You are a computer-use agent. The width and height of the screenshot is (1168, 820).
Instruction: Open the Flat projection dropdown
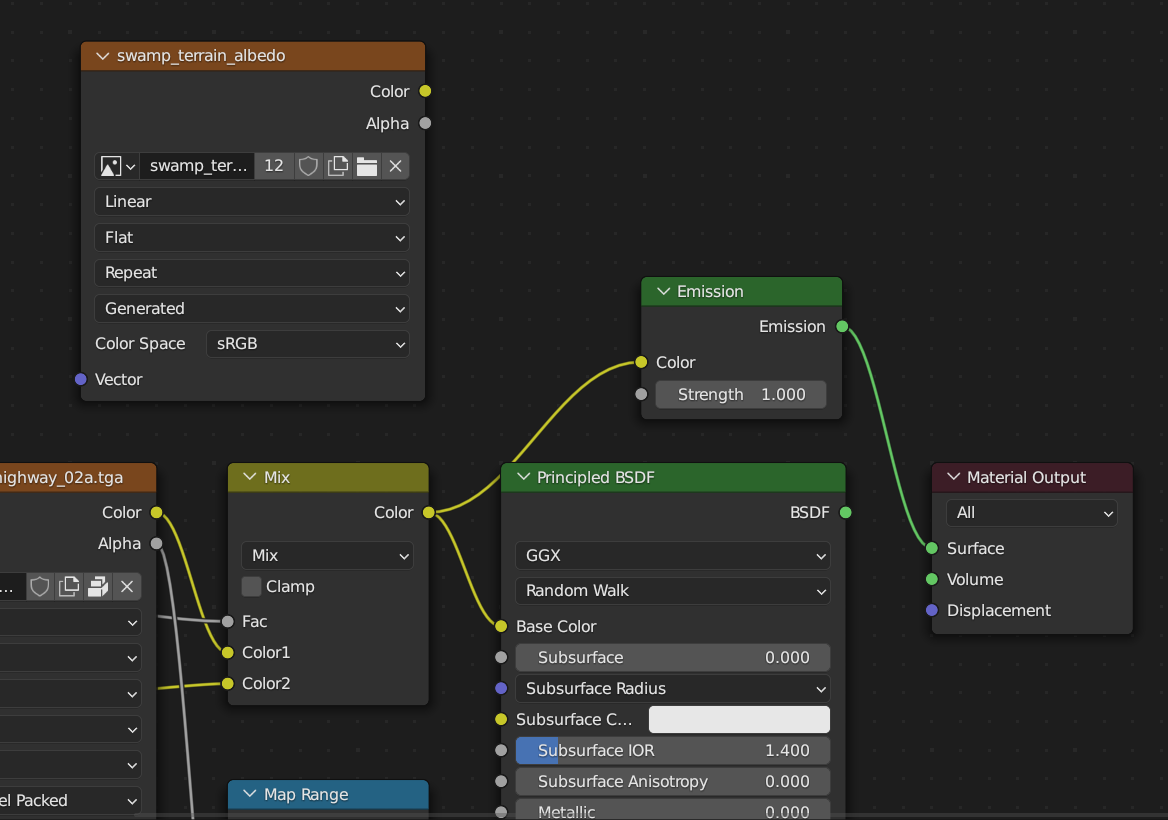[253, 238]
